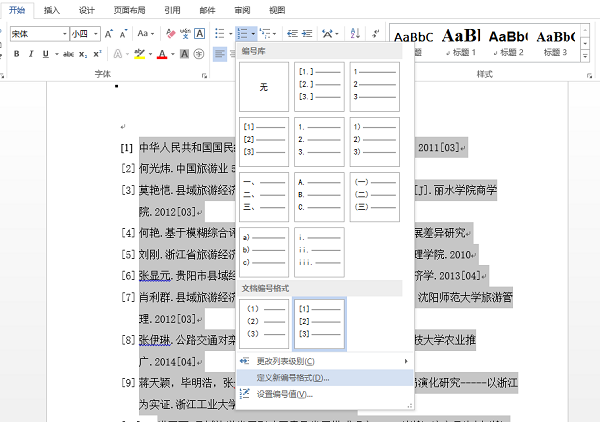Select the 无 numbering thumbnail
The width and height of the screenshot is (600, 422).
pos(264,87)
